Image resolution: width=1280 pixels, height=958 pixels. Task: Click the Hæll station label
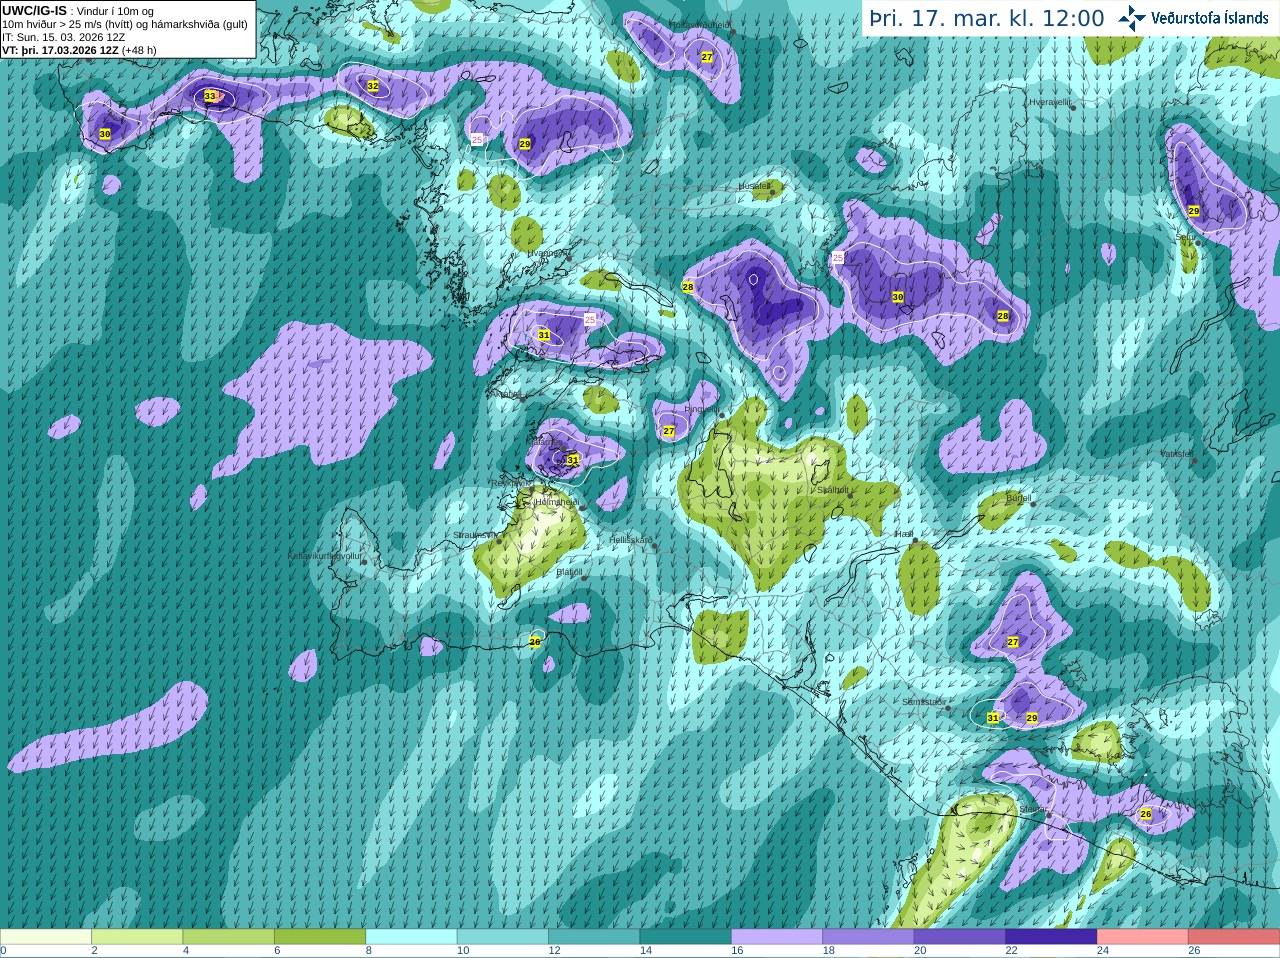click(x=904, y=534)
